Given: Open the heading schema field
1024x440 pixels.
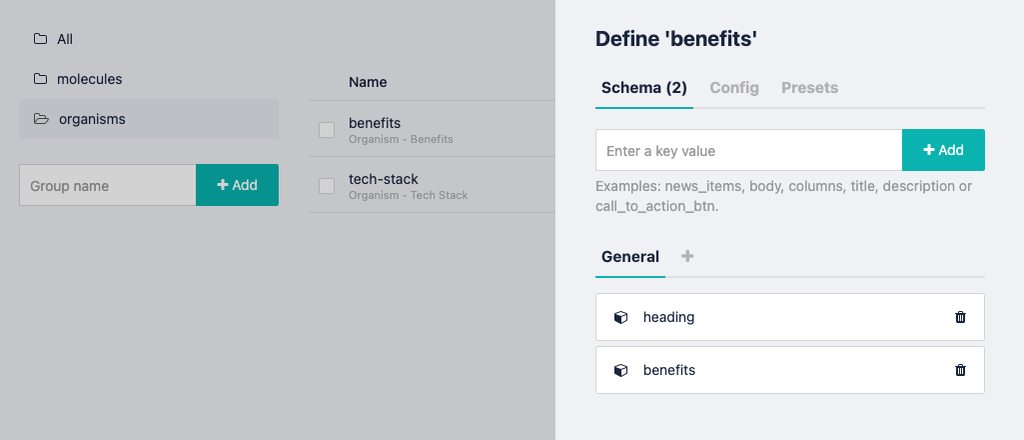Looking at the screenshot, I should (669, 317).
